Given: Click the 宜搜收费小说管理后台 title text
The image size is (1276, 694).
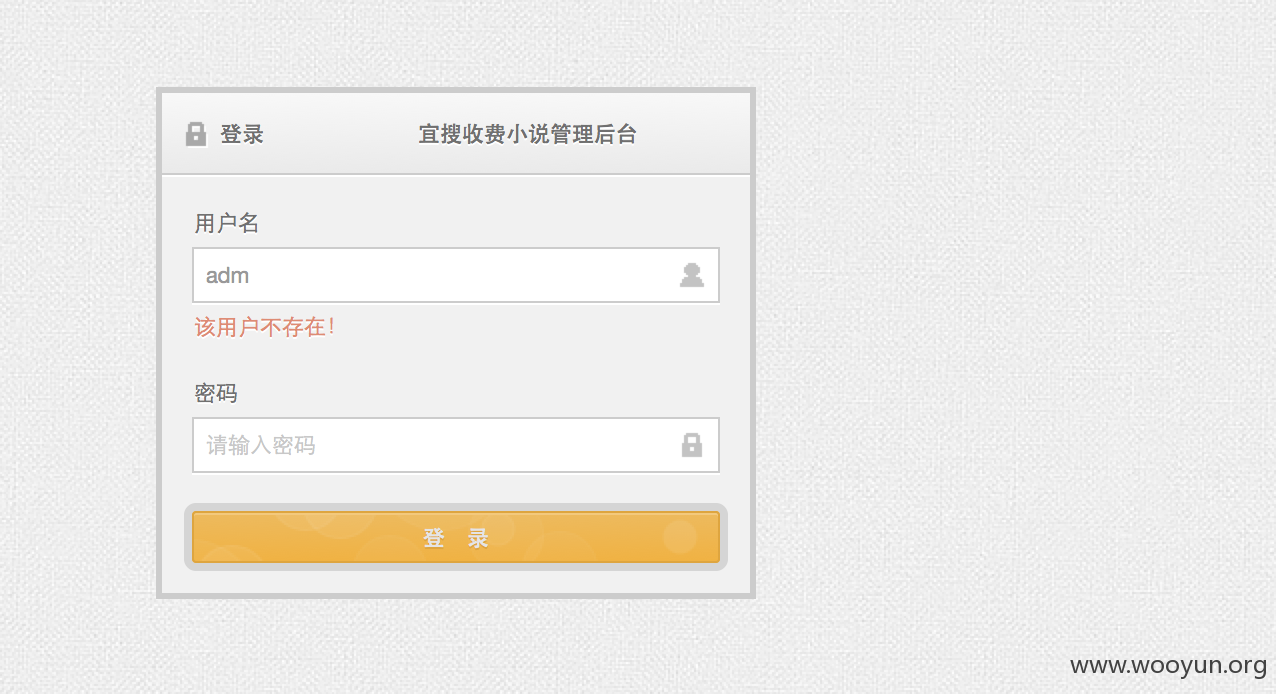Looking at the screenshot, I should click(528, 134).
